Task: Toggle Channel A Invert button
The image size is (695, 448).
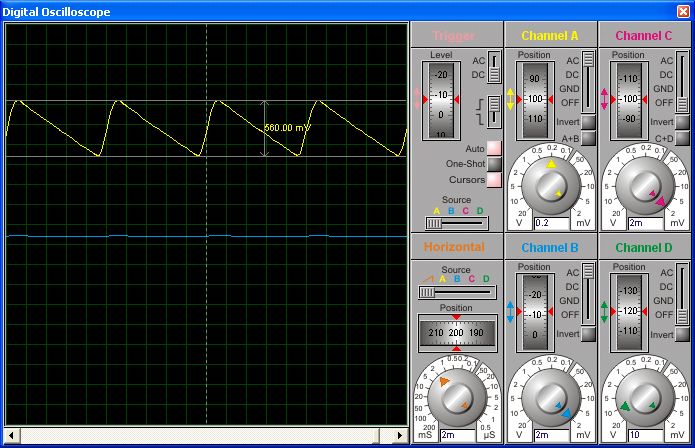Action: click(588, 122)
